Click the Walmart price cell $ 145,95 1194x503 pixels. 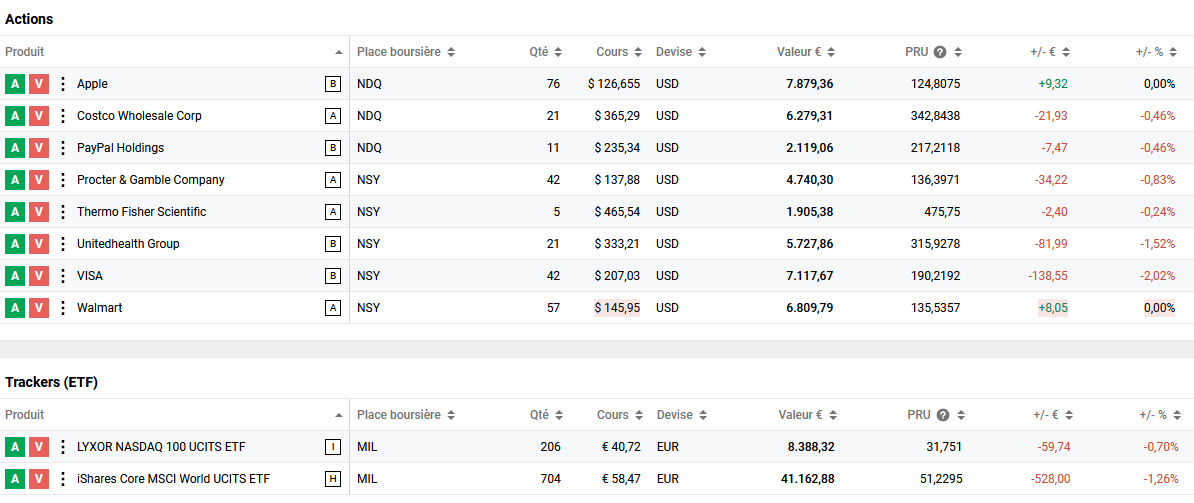(617, 308)
